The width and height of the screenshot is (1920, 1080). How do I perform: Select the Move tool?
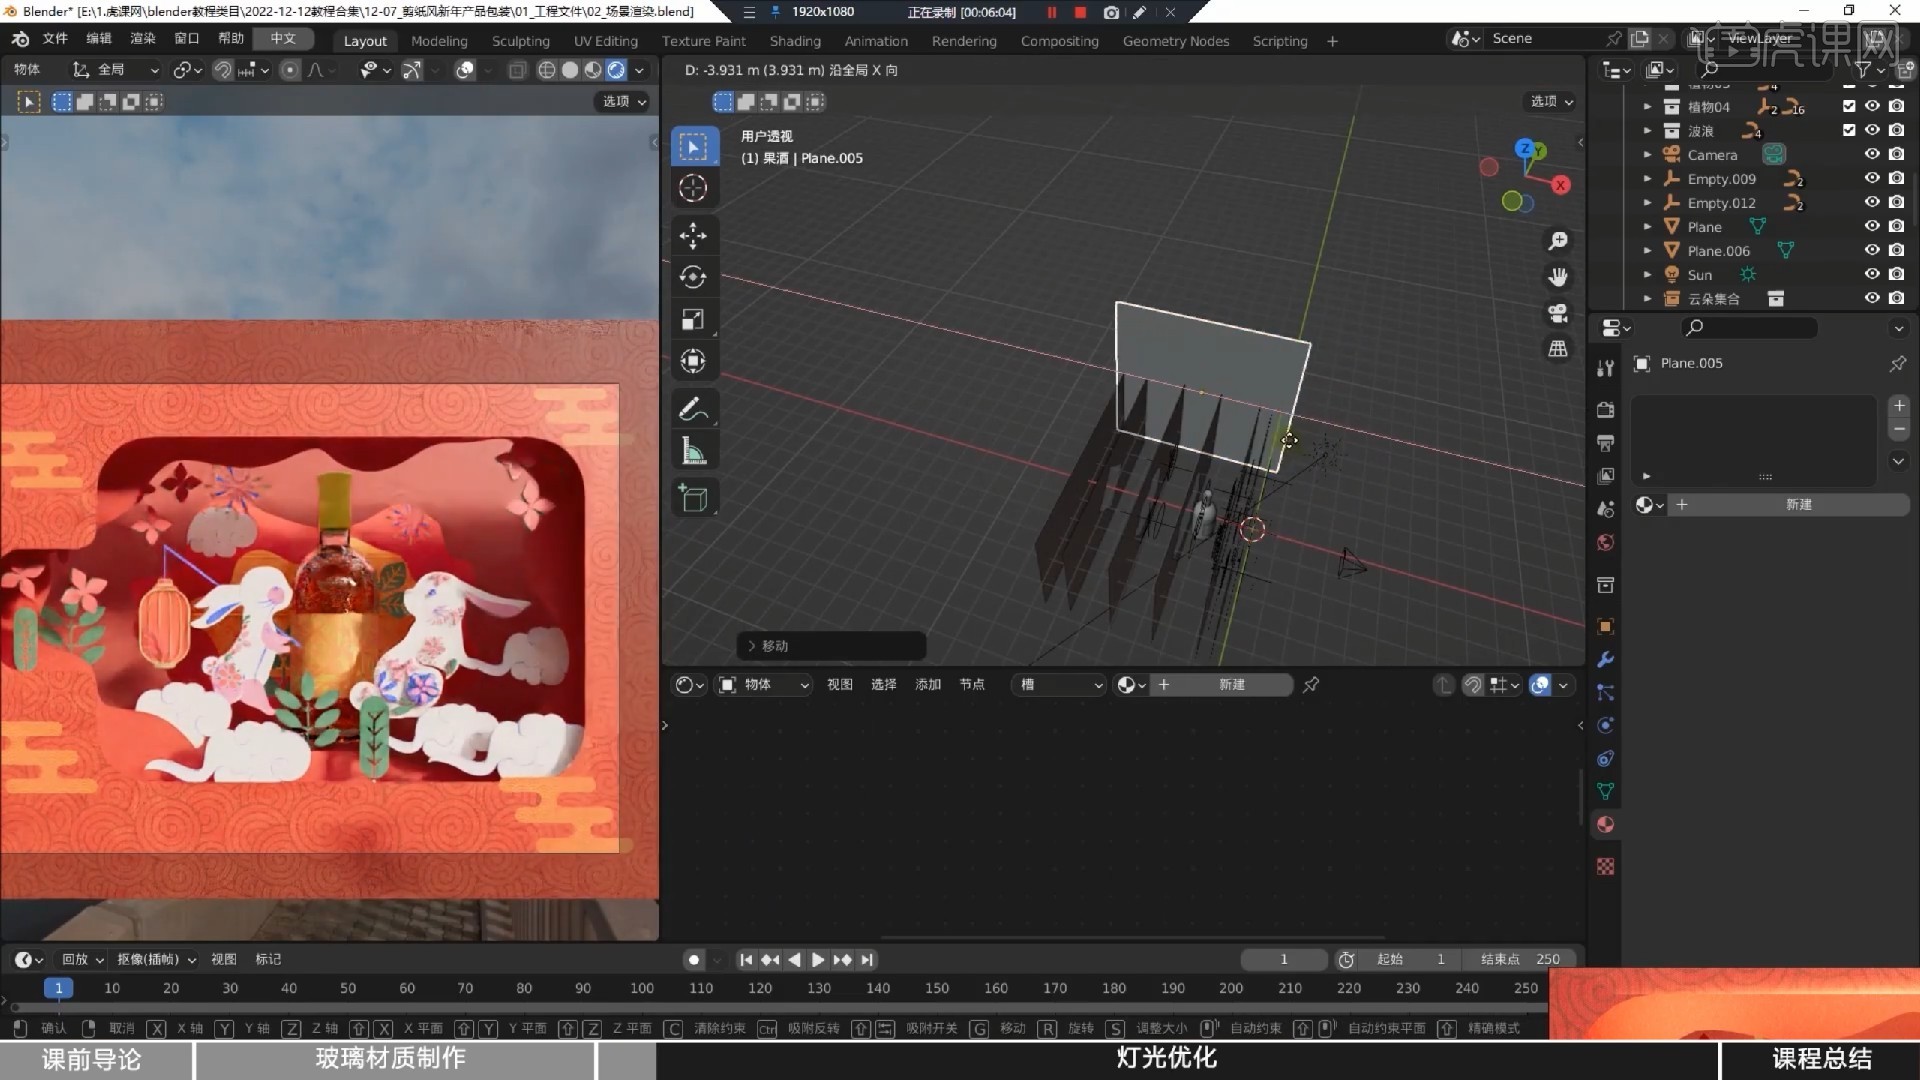click(x=693, y=236)
